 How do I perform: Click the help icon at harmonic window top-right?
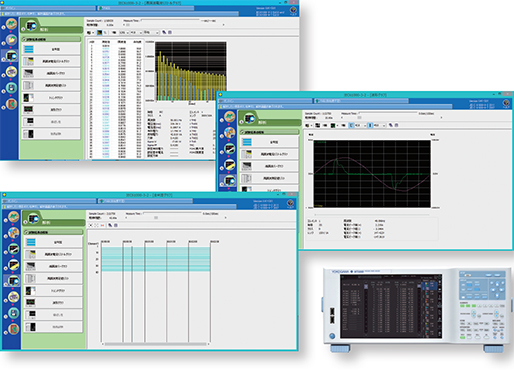coord(293,10)
